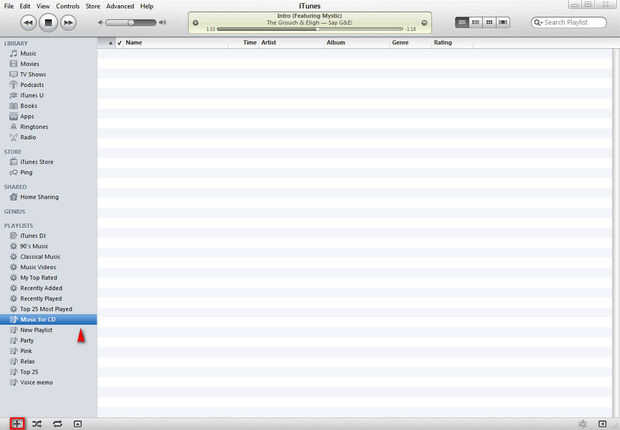Switch to album list view
Screen dimensions: 620x430
pos(476,23)
